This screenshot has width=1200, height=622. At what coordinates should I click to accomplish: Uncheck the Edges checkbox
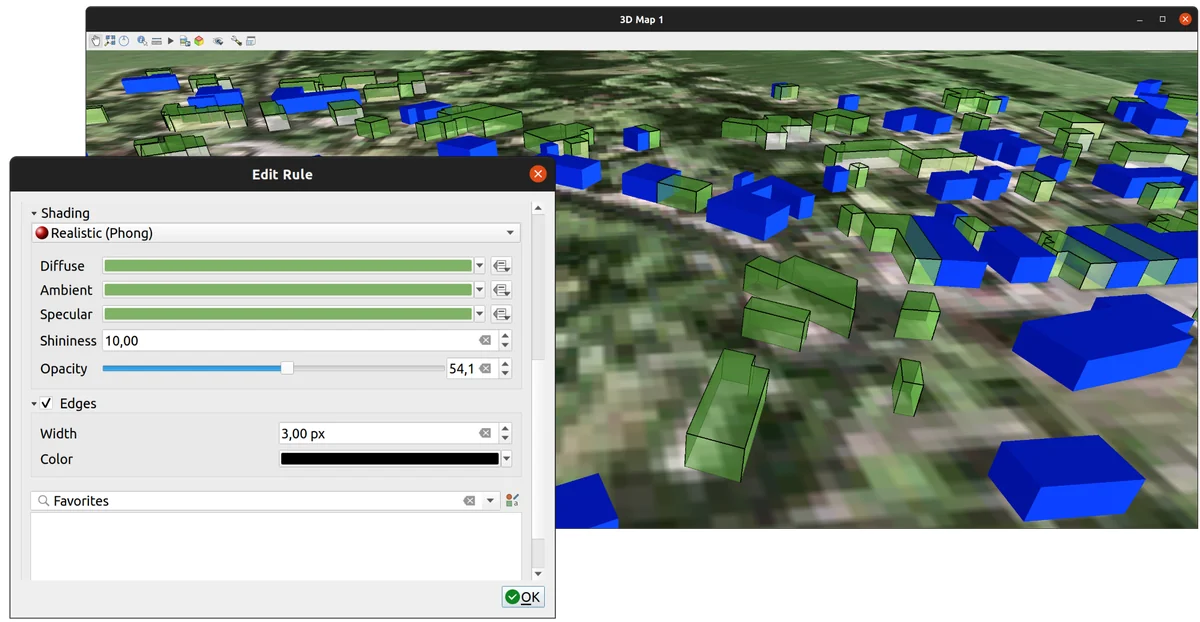coord(47,404)
